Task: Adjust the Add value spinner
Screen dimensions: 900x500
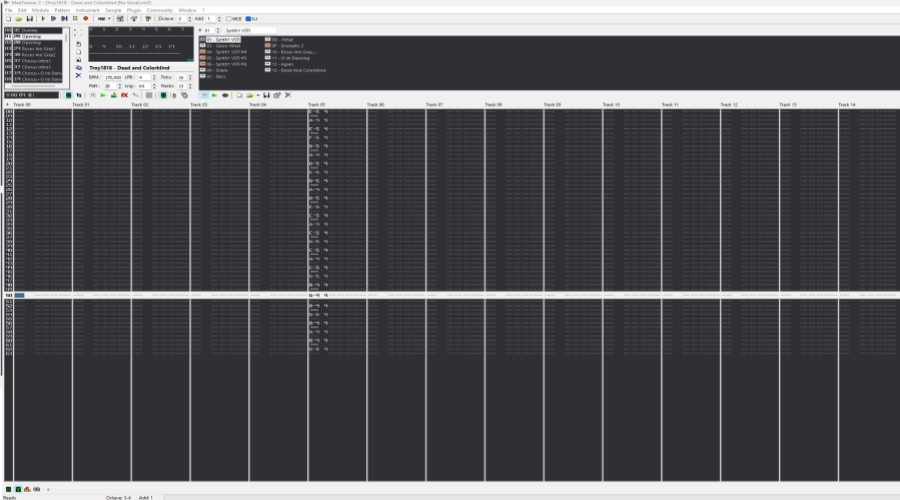Action: (x=219, y=19)
